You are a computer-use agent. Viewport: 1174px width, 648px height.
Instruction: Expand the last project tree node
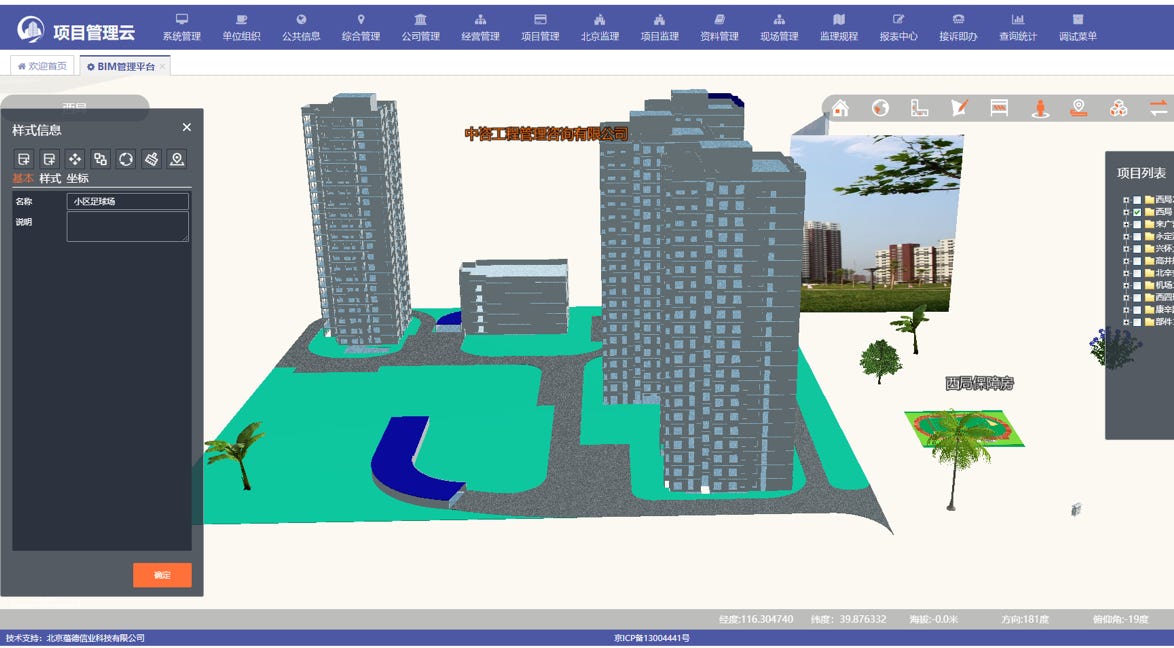(x=1126, y=322)
